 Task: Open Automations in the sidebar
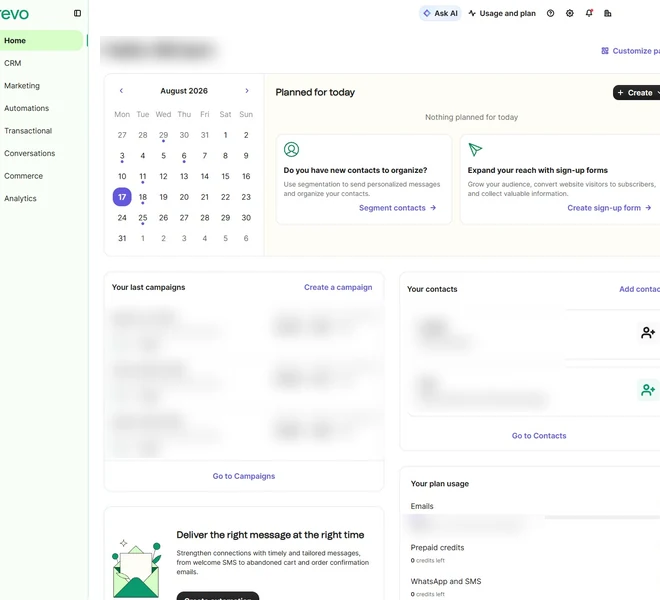[27, 108]
